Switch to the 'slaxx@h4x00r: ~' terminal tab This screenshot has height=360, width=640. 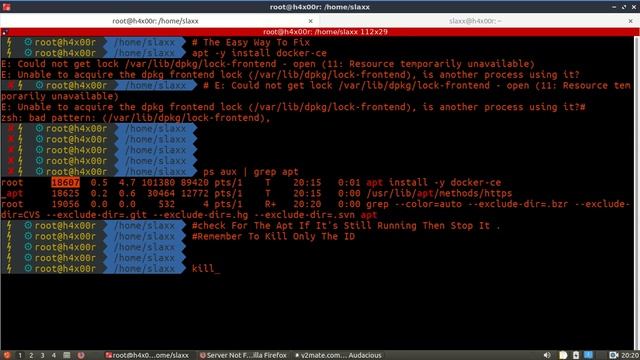[x=476, y=21]
